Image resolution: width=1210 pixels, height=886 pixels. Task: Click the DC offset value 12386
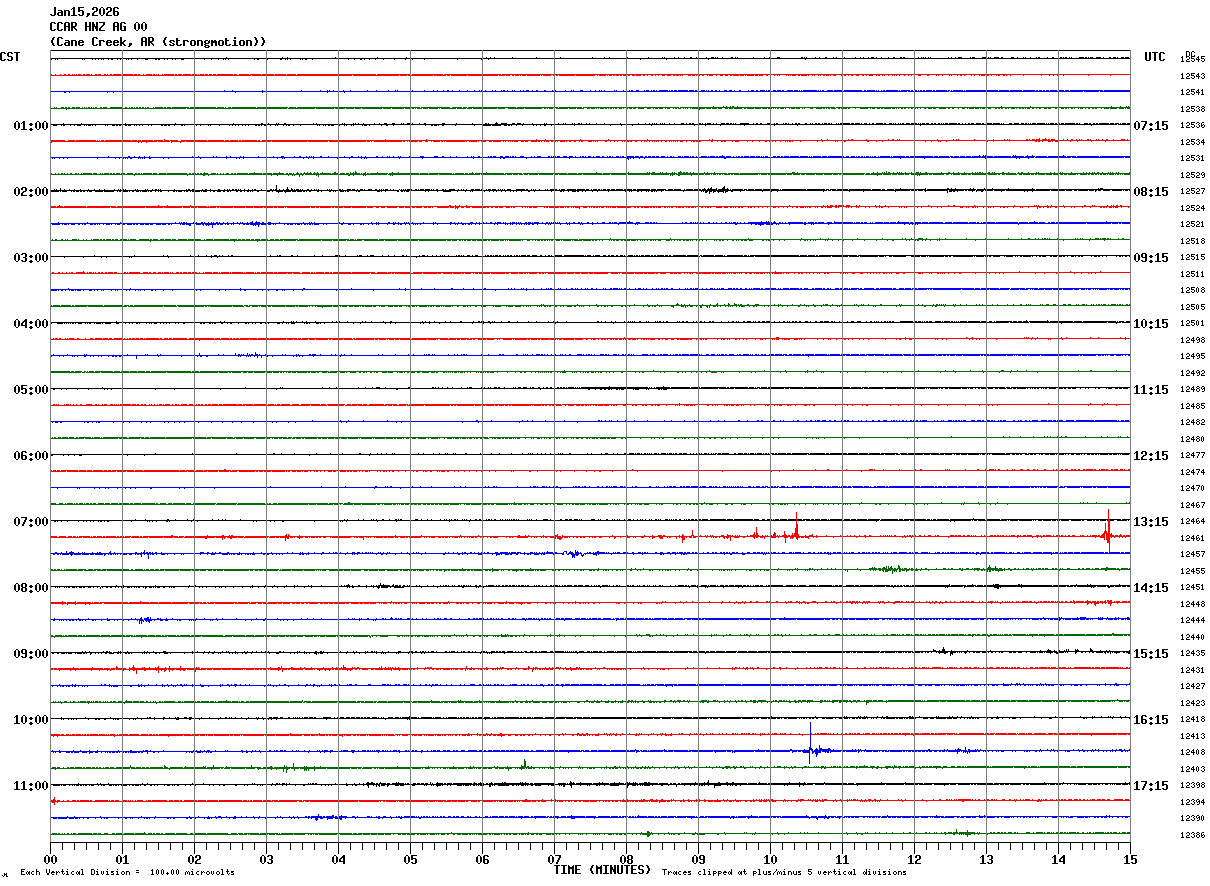(1192, 836)
